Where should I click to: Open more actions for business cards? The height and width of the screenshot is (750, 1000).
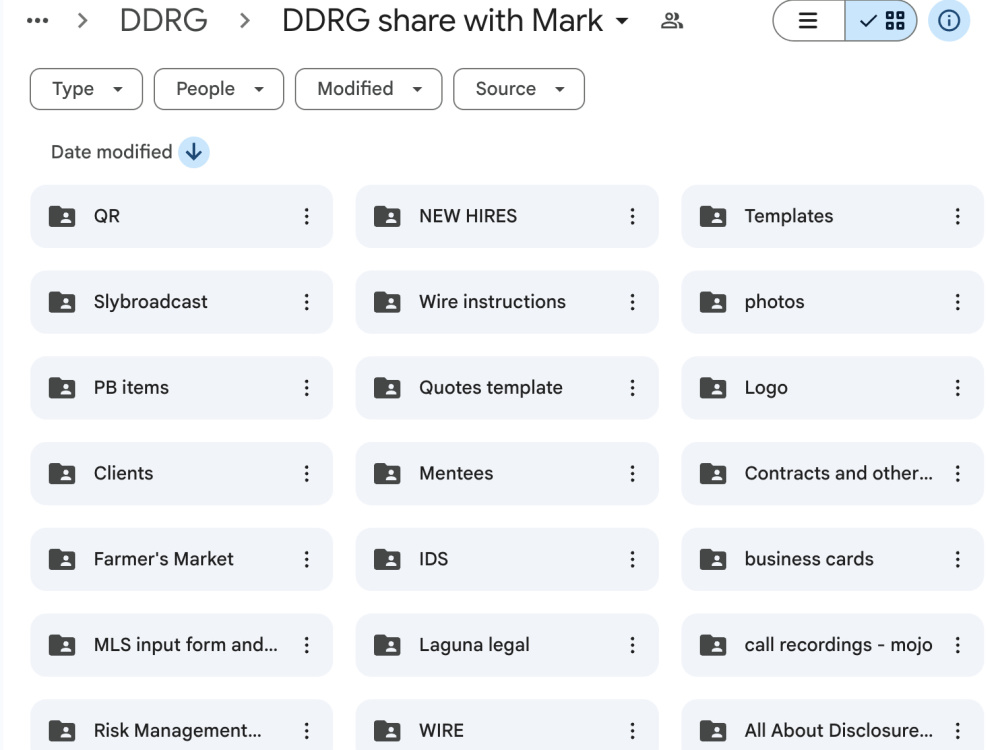(958, 559)
